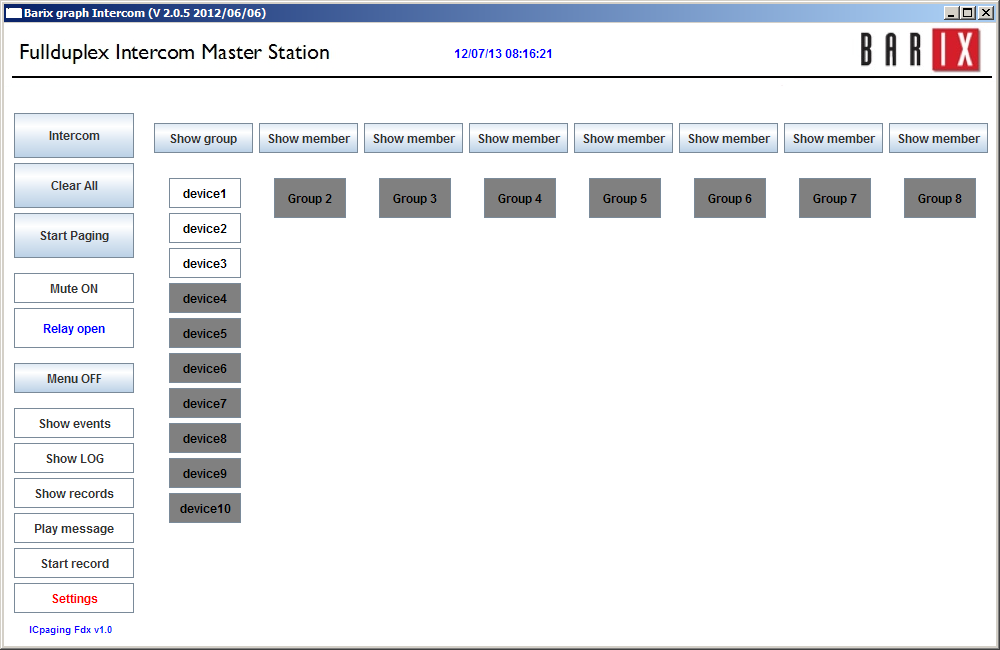The width and height of the screenshot is (1000, 650).
Task: Expand Show member above Group 8
Action: tap(938, 139)
